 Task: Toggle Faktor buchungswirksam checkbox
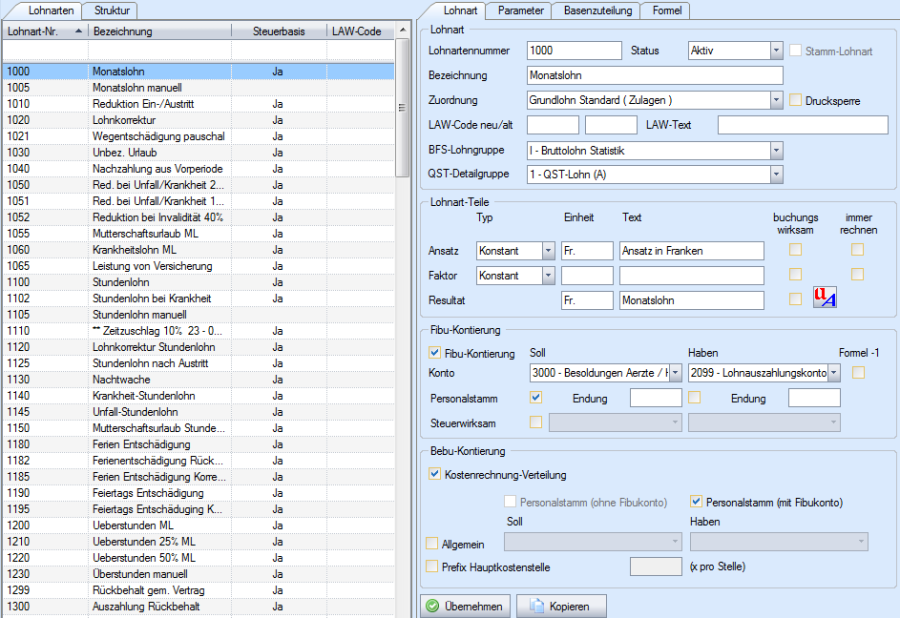pyautogui.click(x=796, y=274)
